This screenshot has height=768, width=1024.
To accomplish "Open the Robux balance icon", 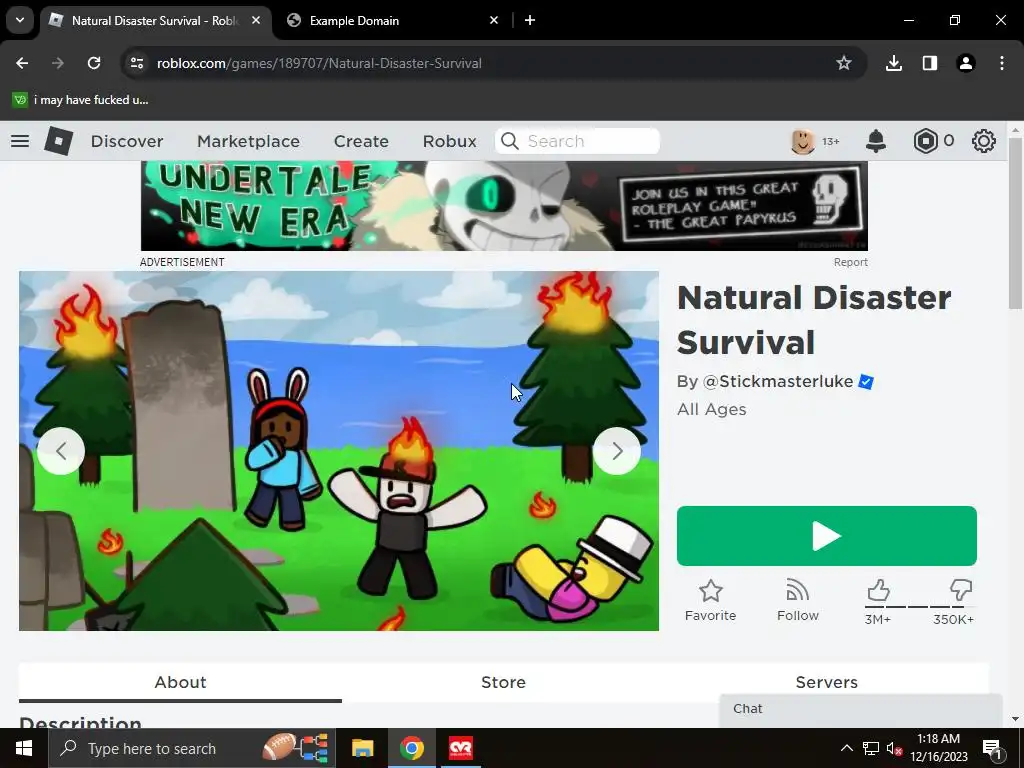I will tap(925, 141).
